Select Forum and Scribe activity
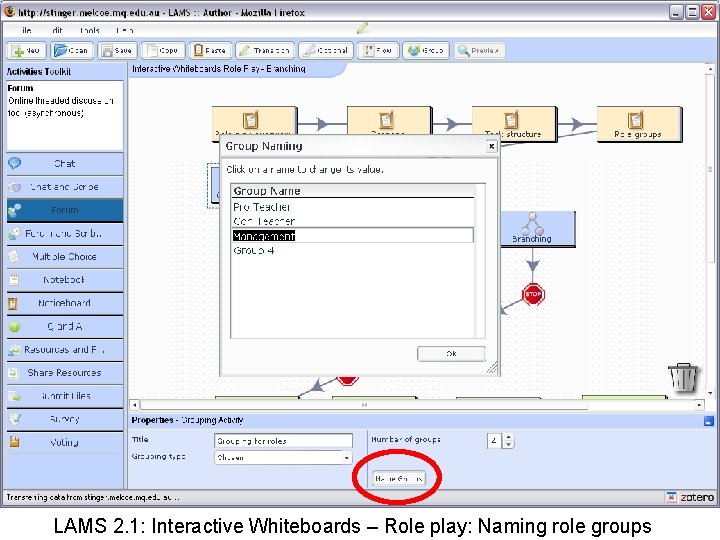This screenshot has width=720, height=540. click(x=65, y=234)
